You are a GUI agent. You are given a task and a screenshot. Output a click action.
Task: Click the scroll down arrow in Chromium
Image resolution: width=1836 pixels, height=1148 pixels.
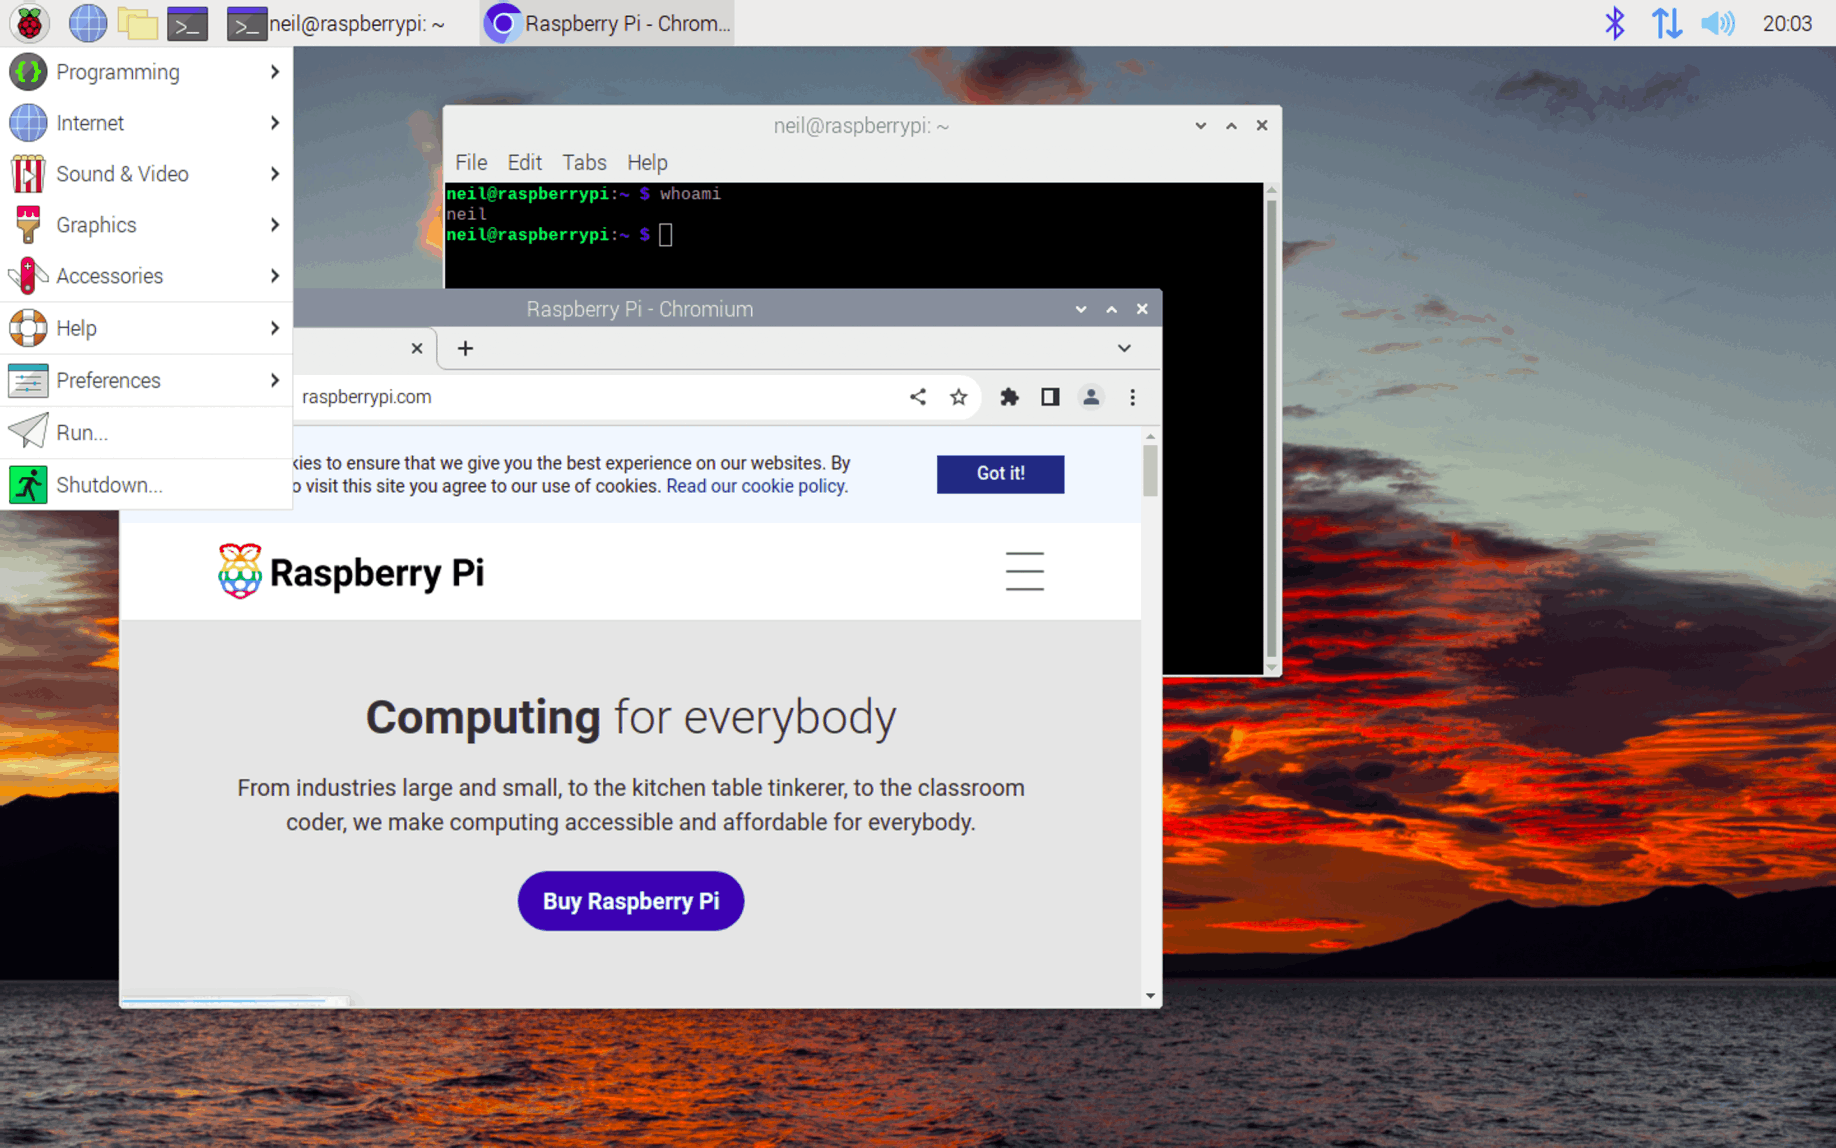(x=1150, y=996)
